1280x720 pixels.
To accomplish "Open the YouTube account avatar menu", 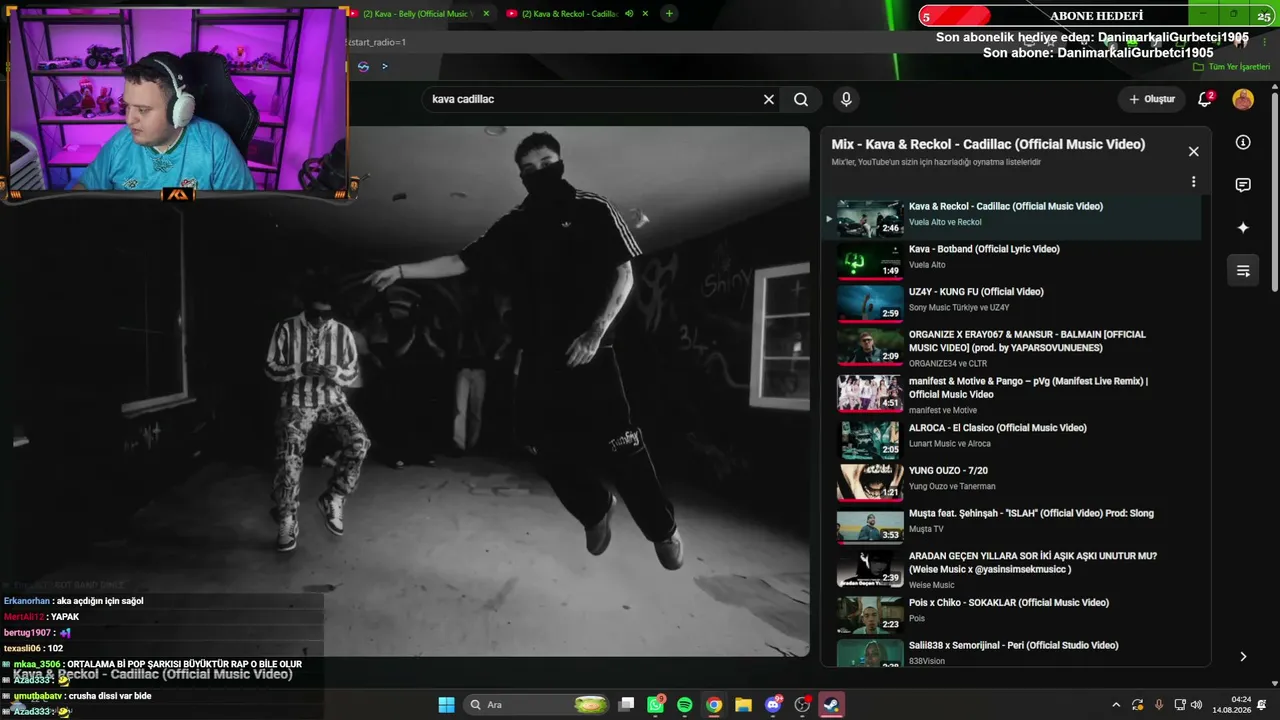I will (1243, 99).
